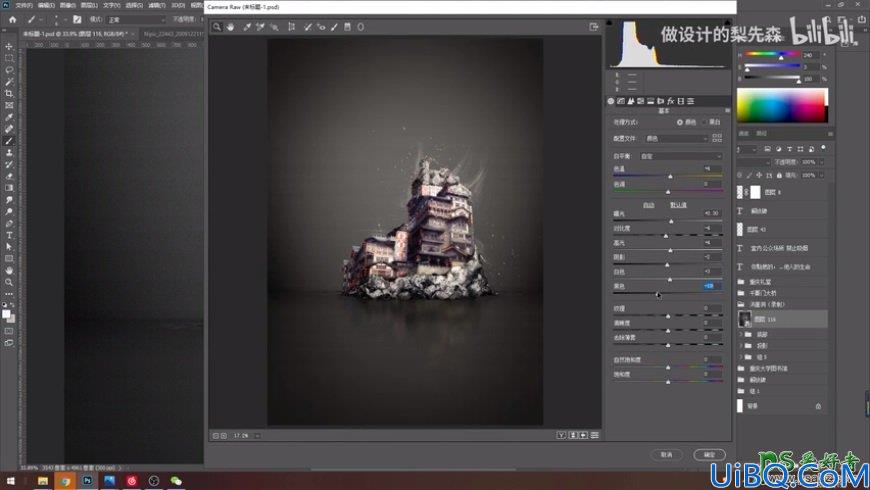
Task: Open the Effects fx panel icon
Action: tap(671, 101)
